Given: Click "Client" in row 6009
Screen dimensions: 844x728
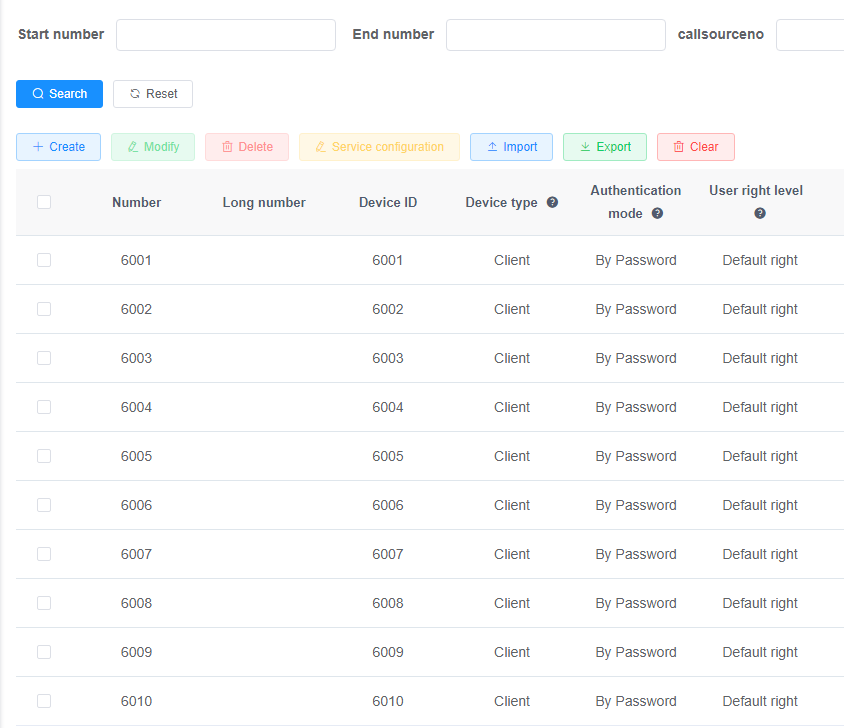Looking at the screenshot, I should coord(512,652).
